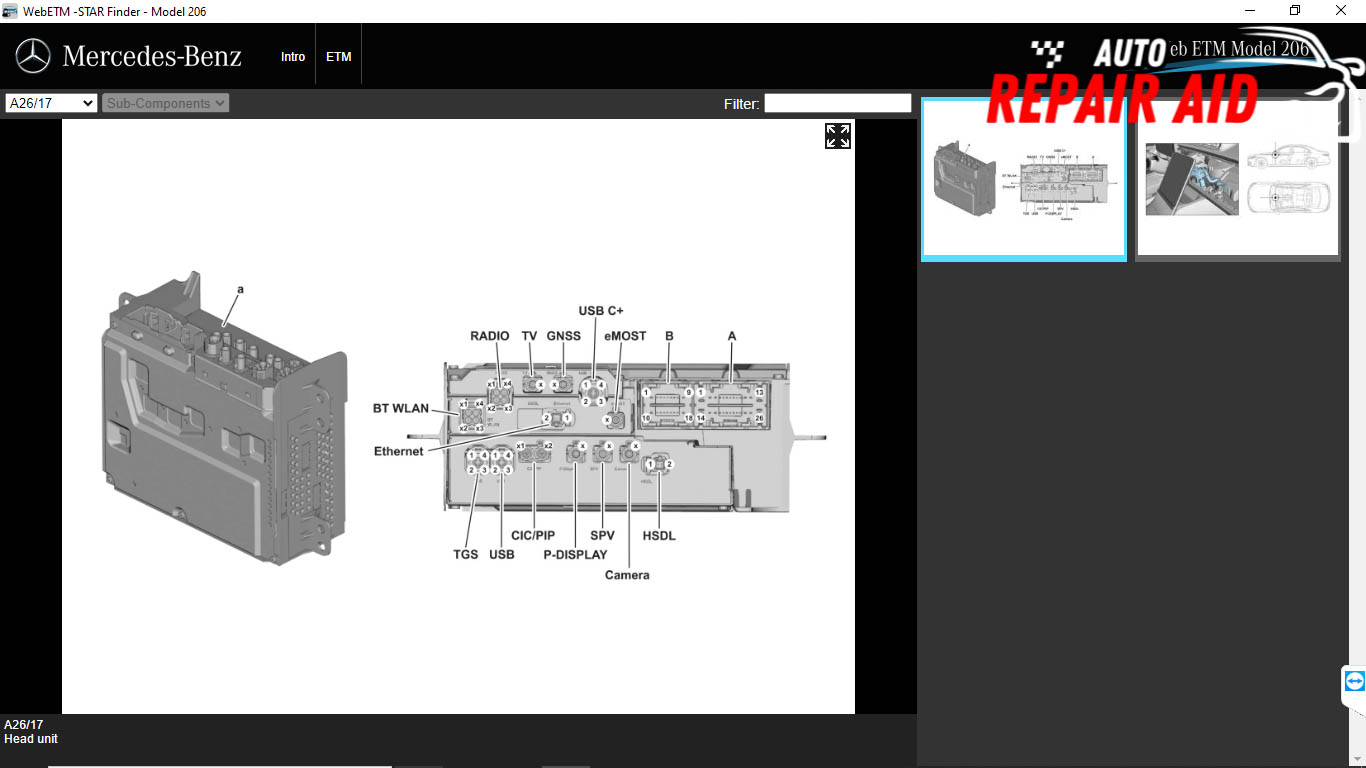Click the GNSS connector label
The height and width of the screenshot is (768, 1366).
click(x=564, y=336)
